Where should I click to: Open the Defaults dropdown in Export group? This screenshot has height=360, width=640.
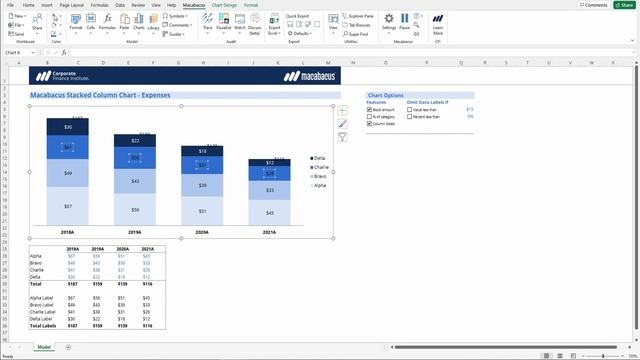point(300,33)
